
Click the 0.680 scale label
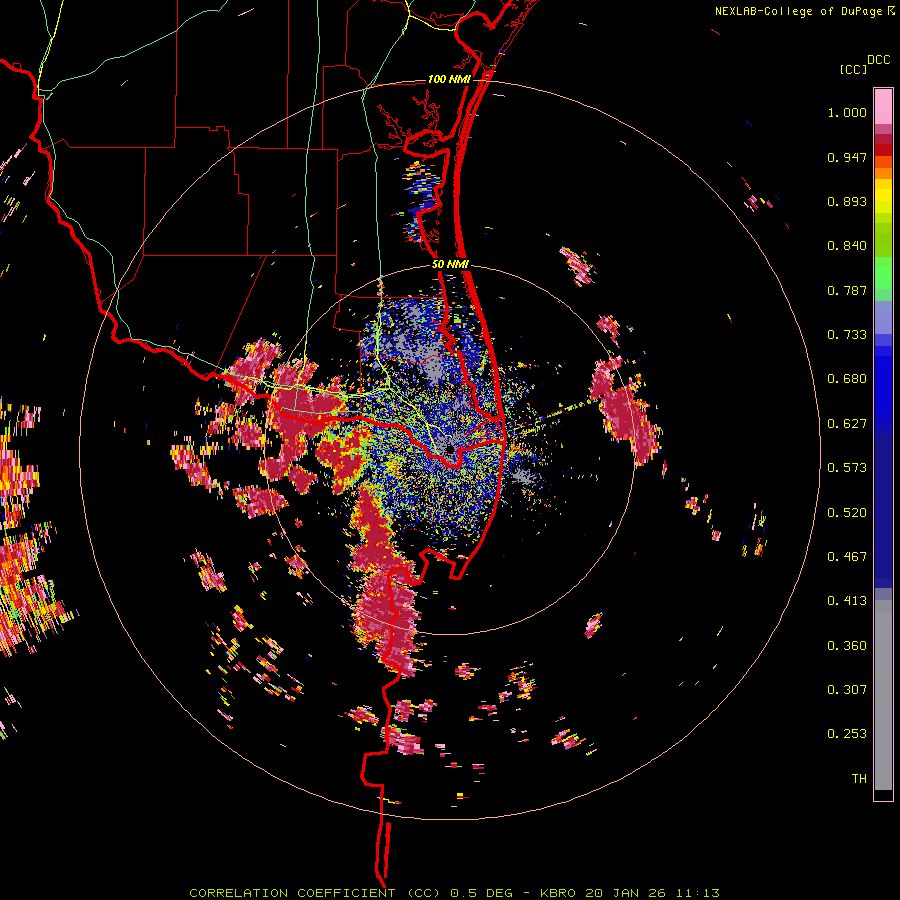847,379
